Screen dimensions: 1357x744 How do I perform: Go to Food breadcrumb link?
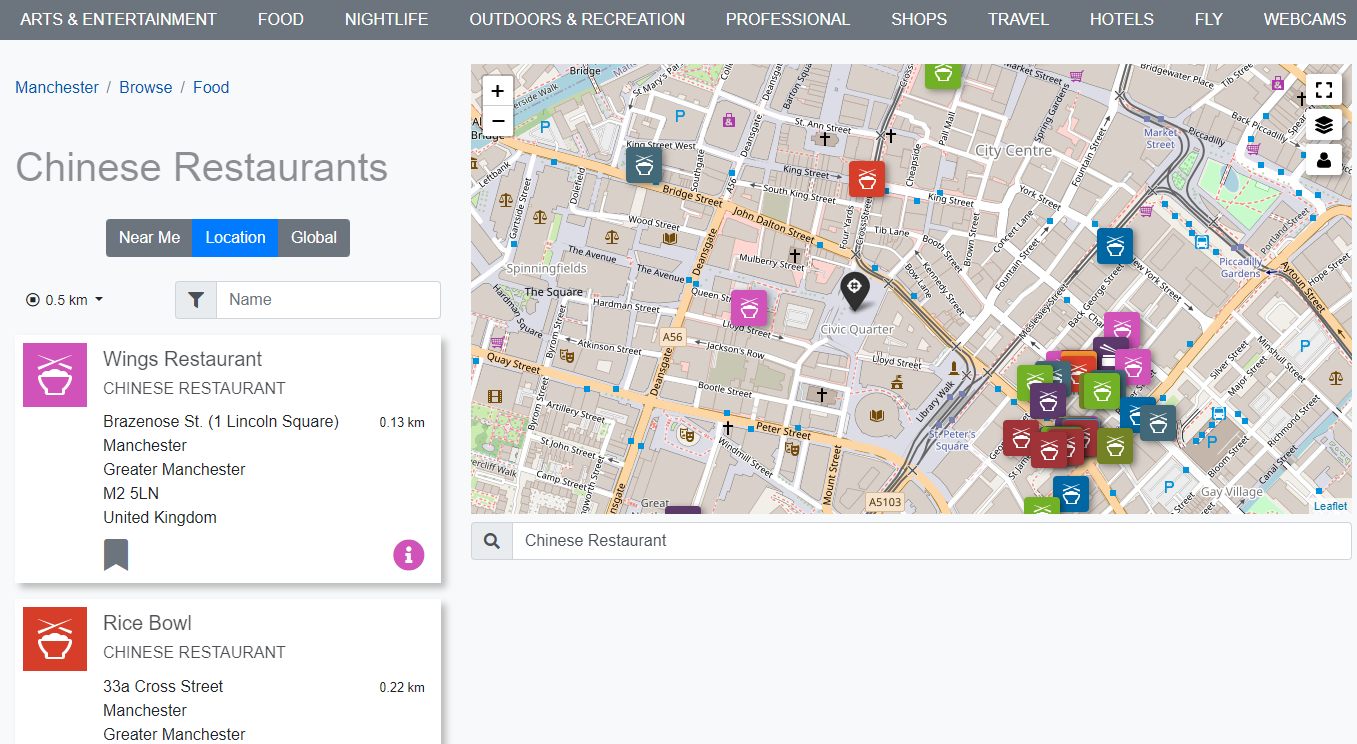(211, 88)
